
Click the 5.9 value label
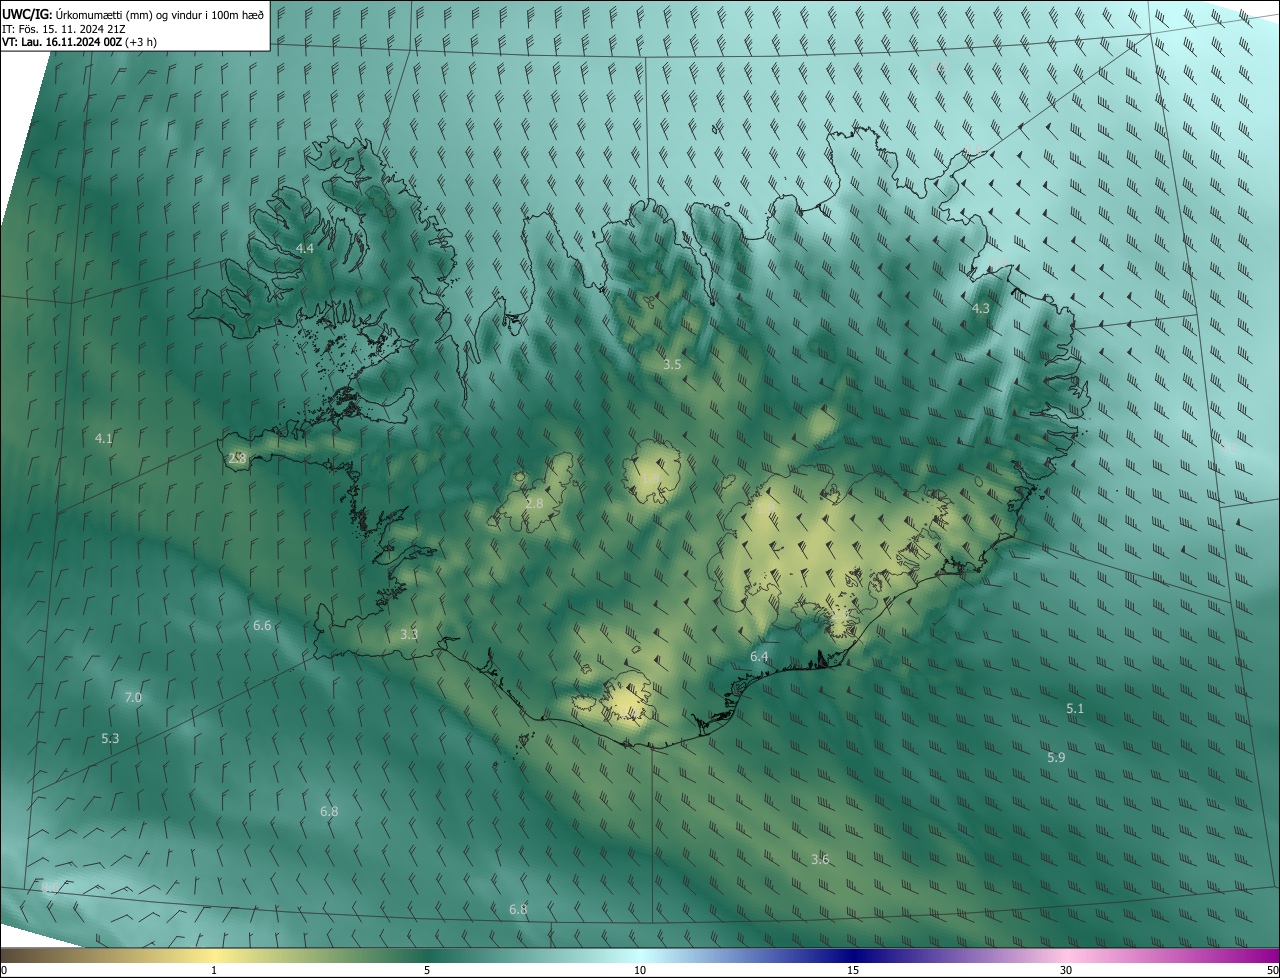[1056, 757]
